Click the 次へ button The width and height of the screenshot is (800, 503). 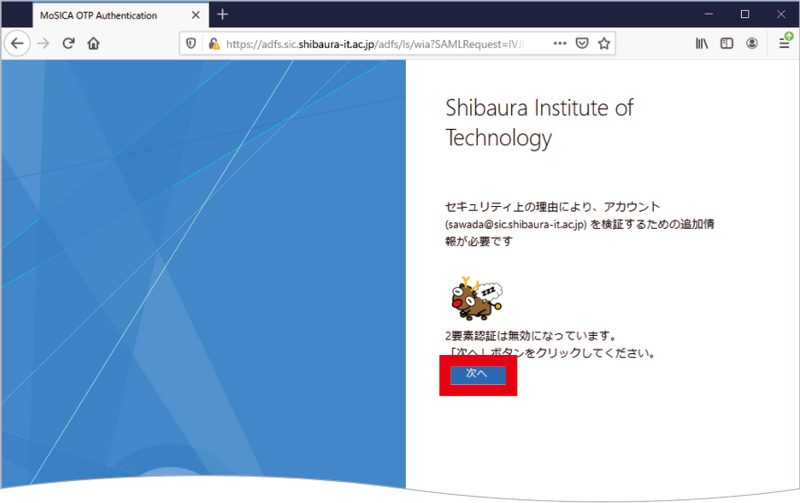[478, 374]
